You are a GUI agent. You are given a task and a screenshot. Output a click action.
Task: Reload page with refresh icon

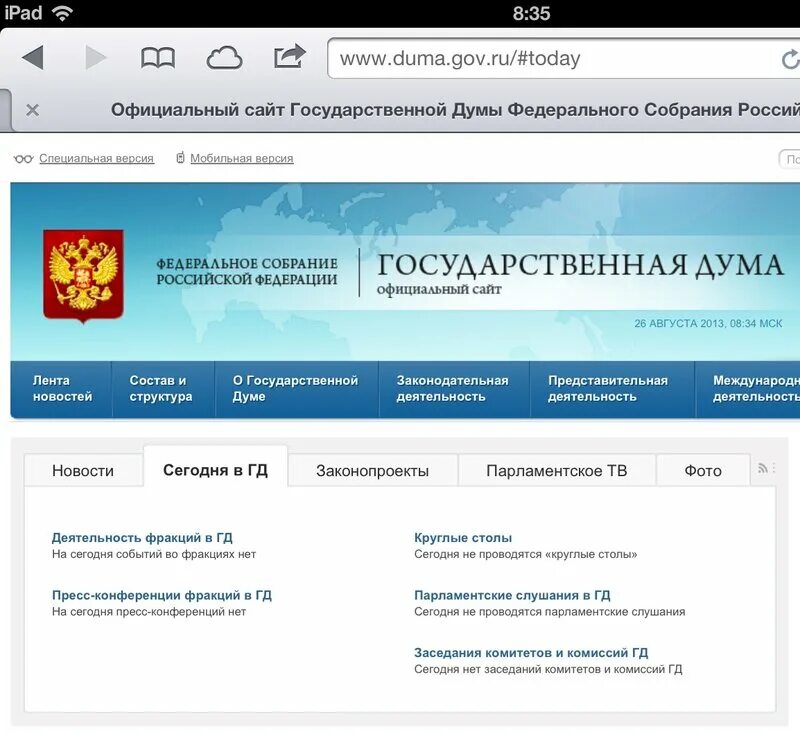790,60
